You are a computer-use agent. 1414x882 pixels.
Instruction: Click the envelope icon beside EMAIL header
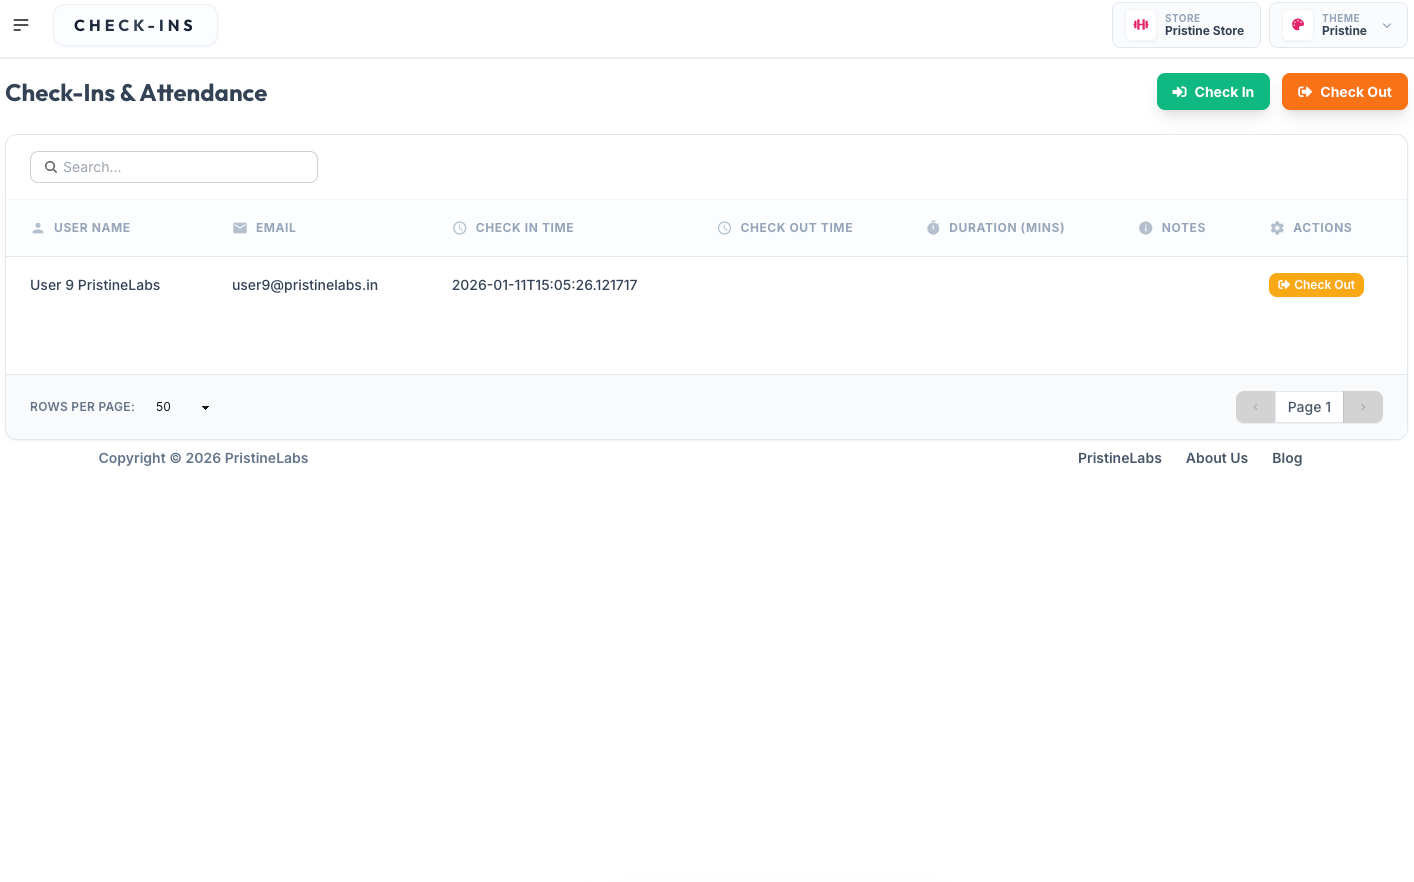[x=240, y=228]
